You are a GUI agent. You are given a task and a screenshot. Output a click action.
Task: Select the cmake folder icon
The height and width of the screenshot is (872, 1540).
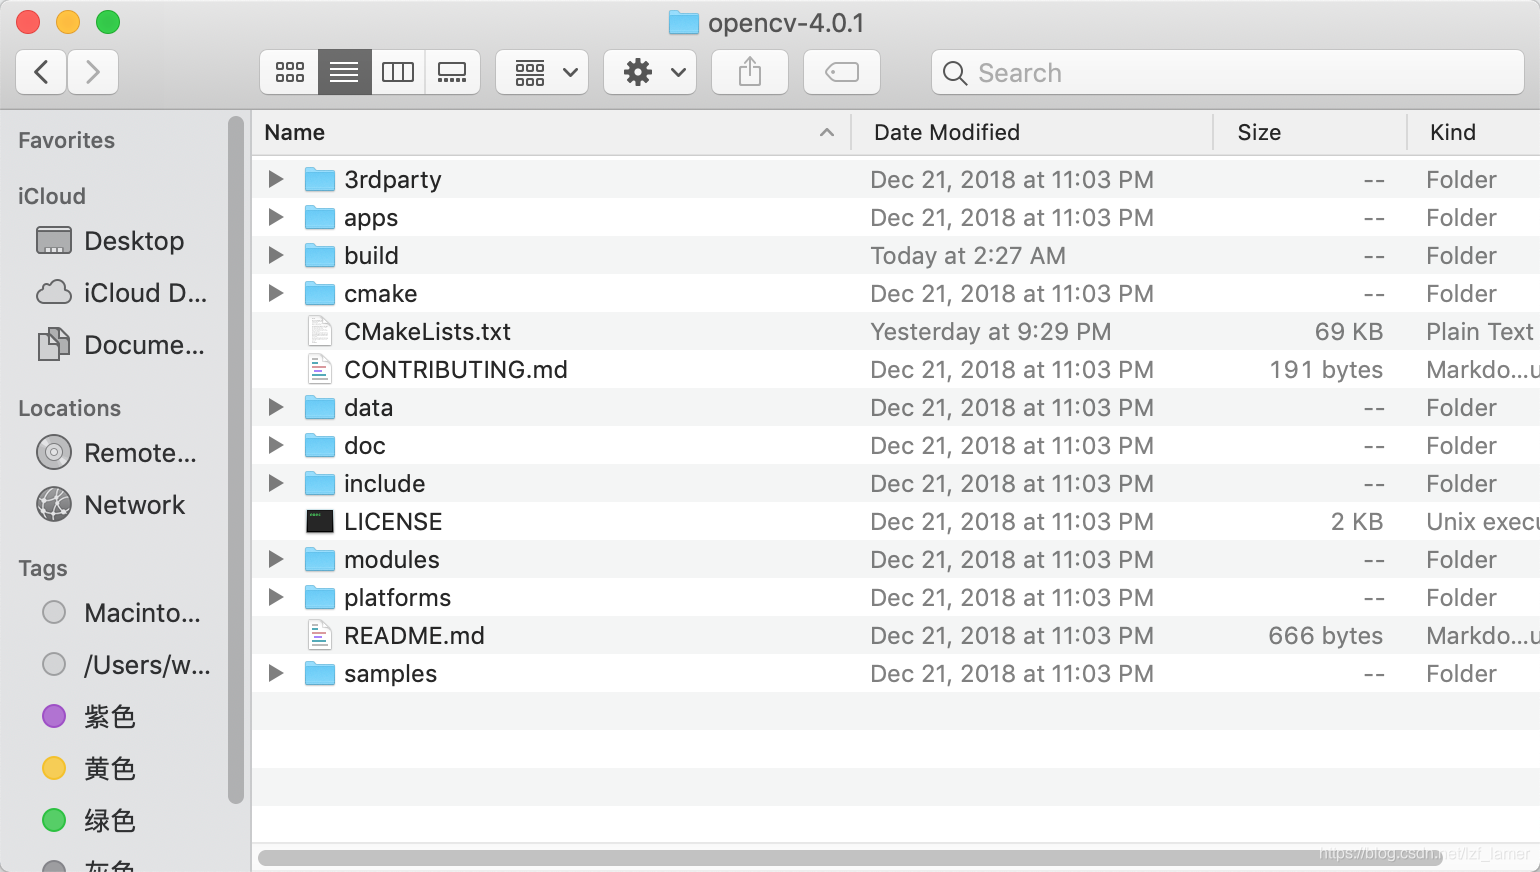(320, 293)
